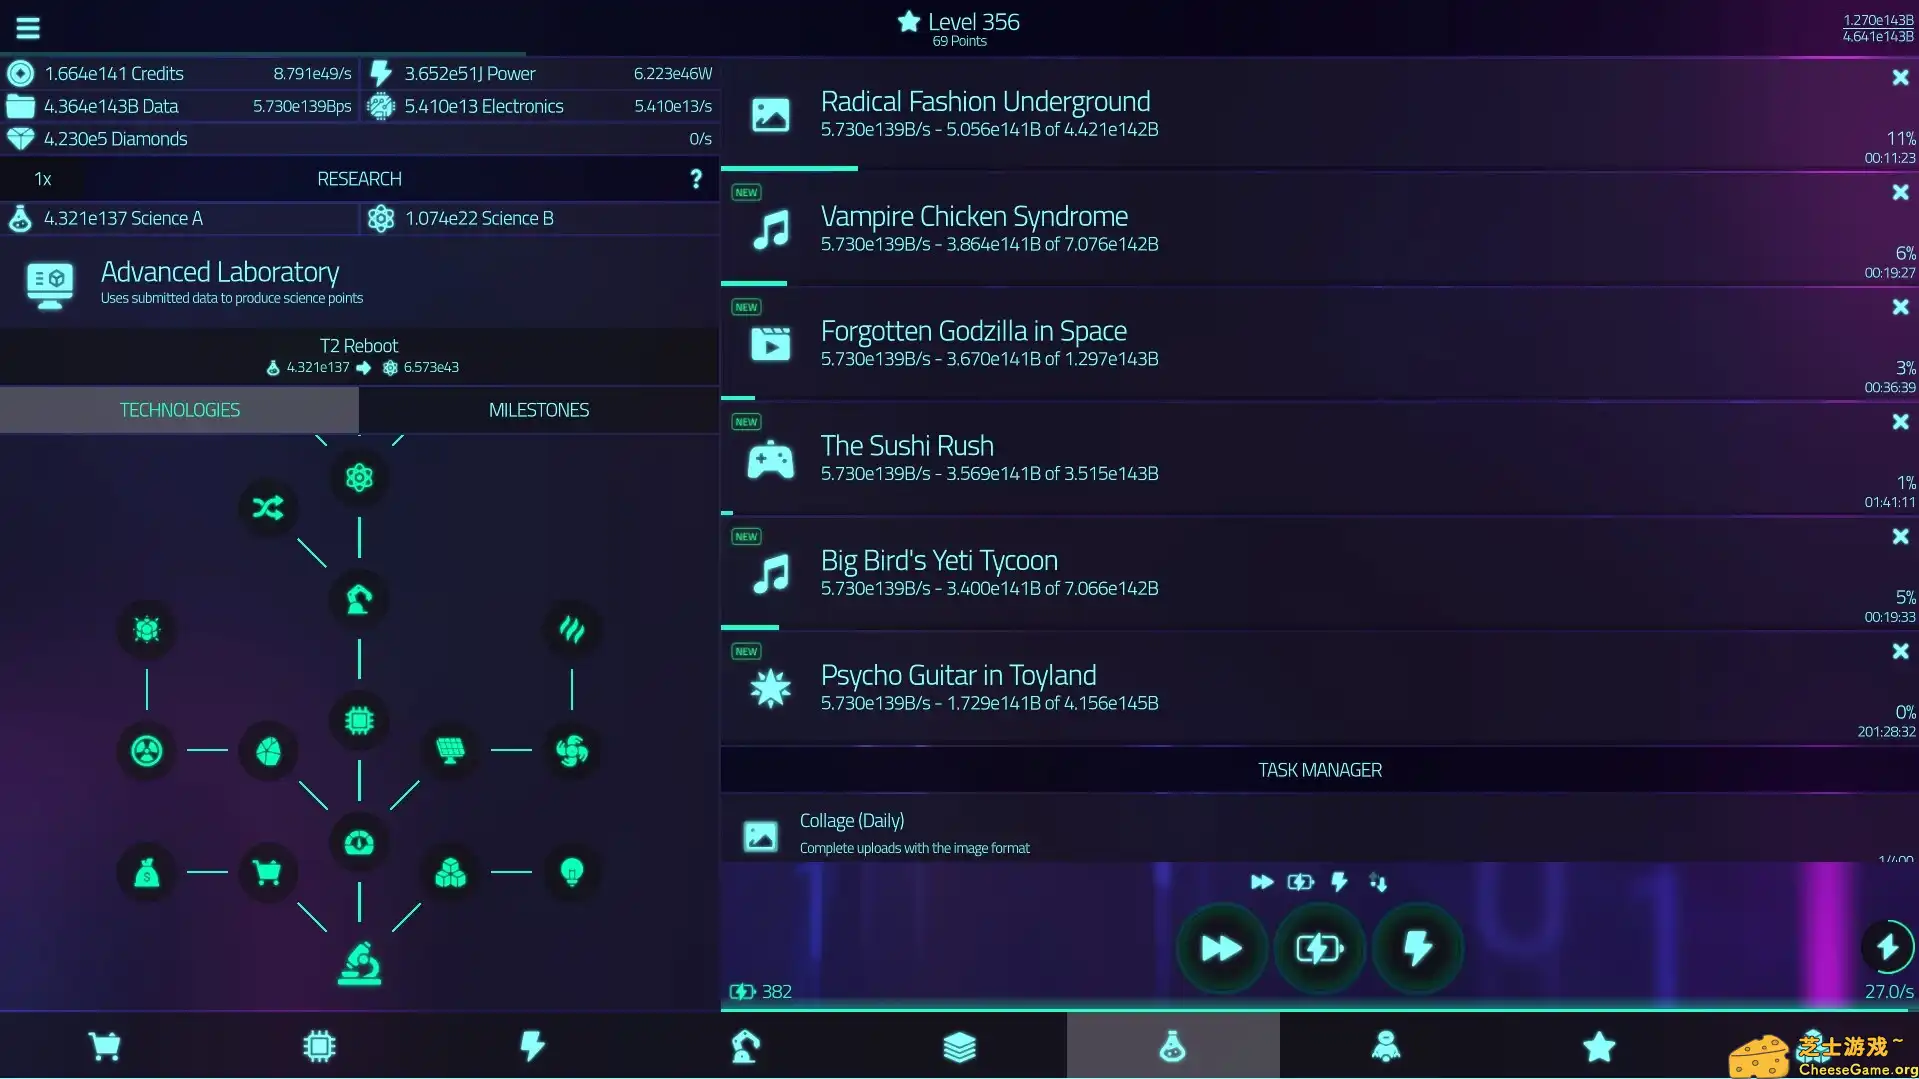Open the shop via the shopping cart icon
This screenshot has height=1079, width=1919.
coord(106,1046)
